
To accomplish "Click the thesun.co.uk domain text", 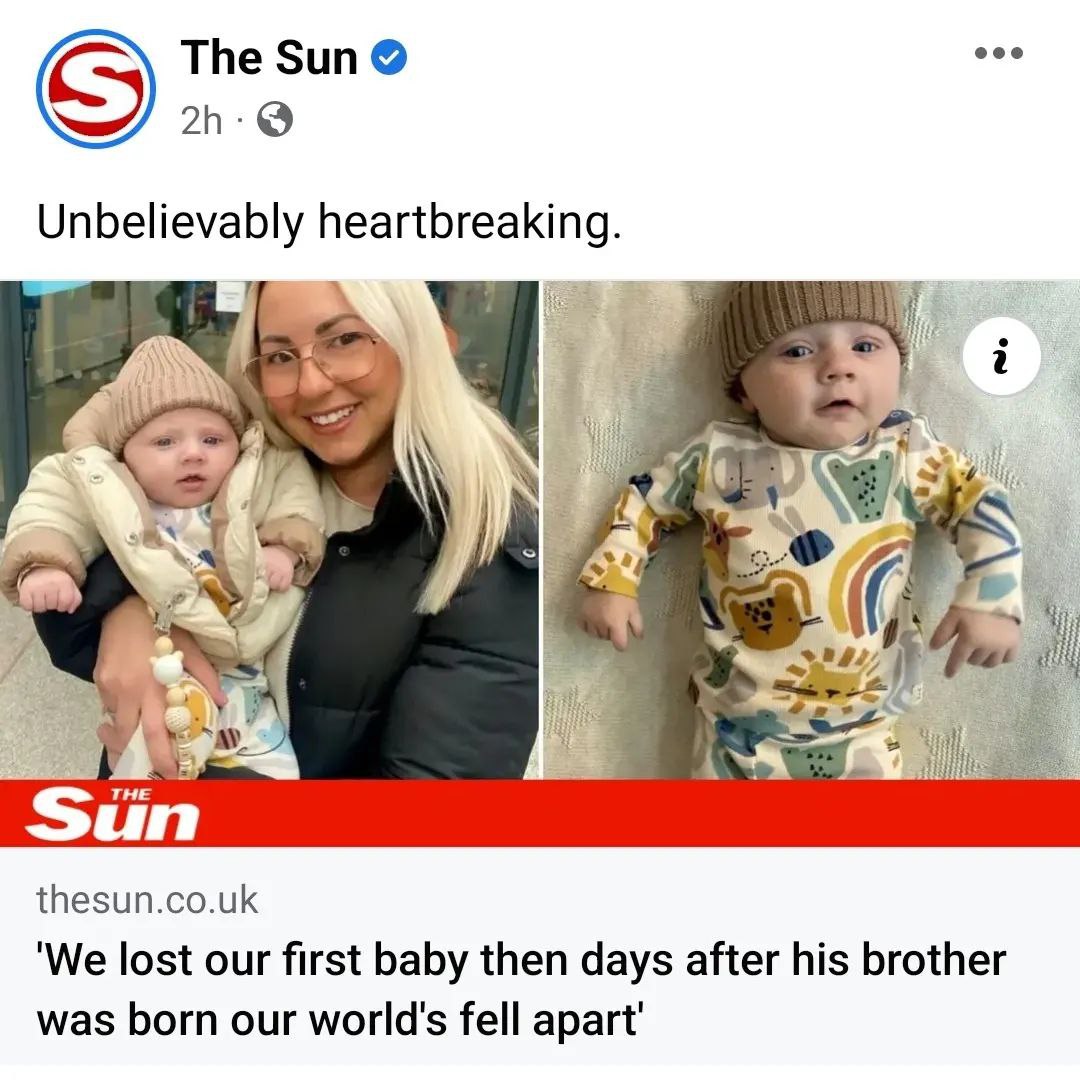I will 147,900.
